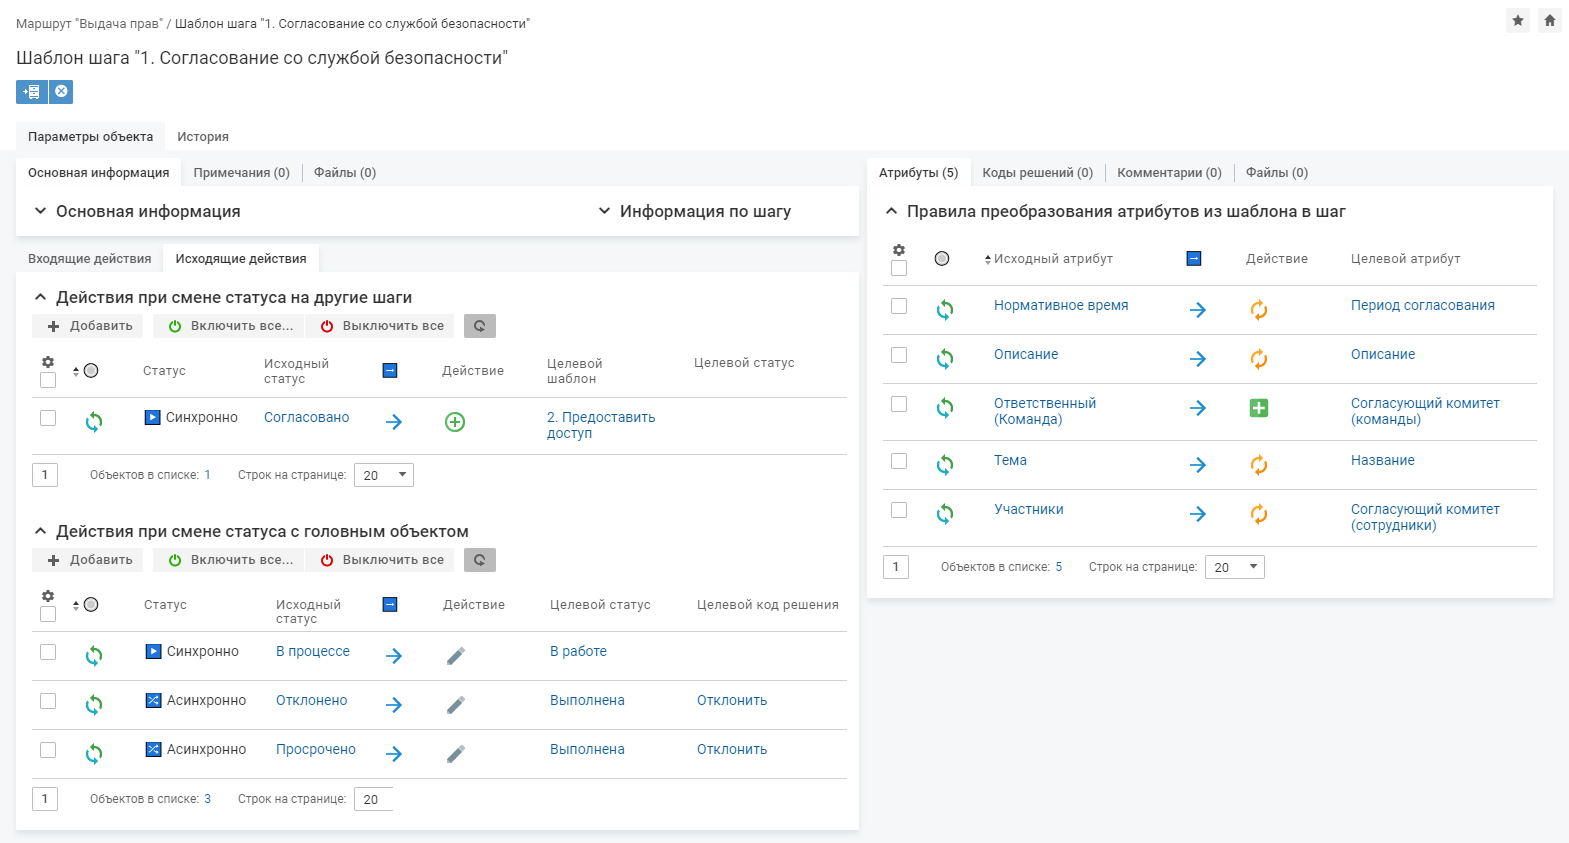Open rows-per-page dropdown in head-object table
This screenshot has width=1569, height=843.
(374, 799)
